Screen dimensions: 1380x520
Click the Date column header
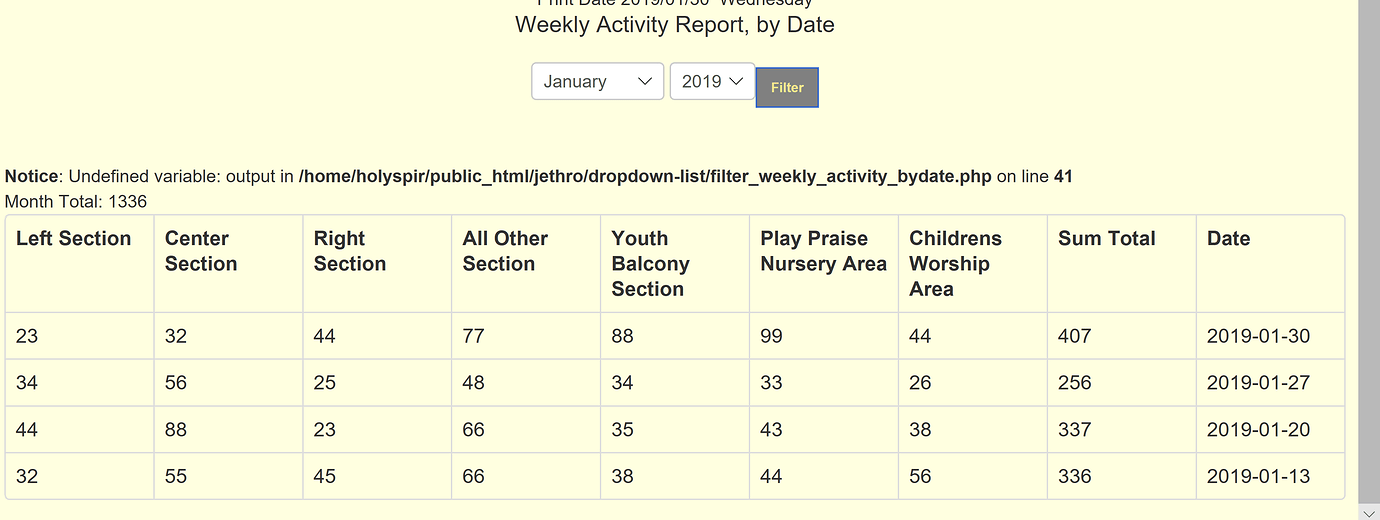pyautogui.click(x=1228, y=239)
